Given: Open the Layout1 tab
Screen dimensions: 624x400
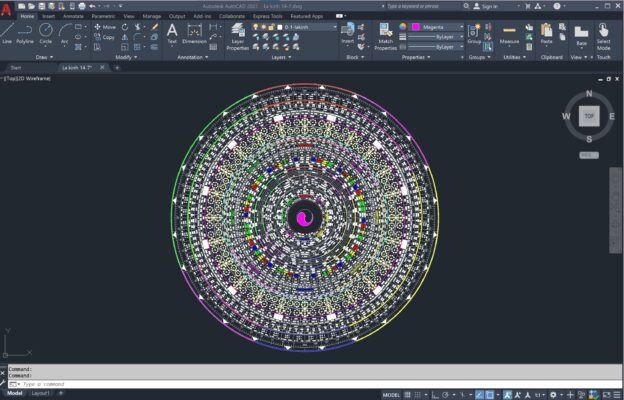Looking at the screenshot, I should [x=41, y=394].
